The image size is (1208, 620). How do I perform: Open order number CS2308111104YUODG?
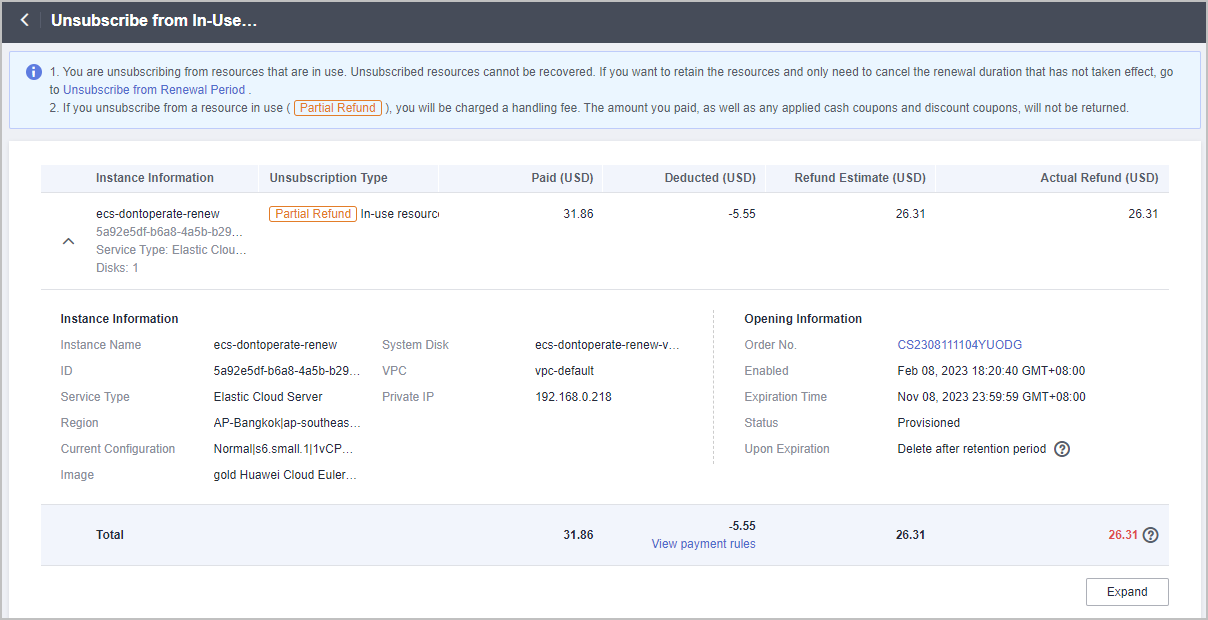pyautogui.click(x=959, y=345)
